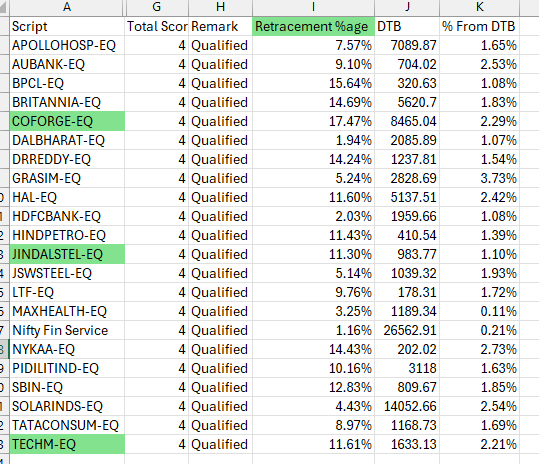This screenshot has width=539, height=464.
Task: Click retracement value 7.57%
Action: 313,45
